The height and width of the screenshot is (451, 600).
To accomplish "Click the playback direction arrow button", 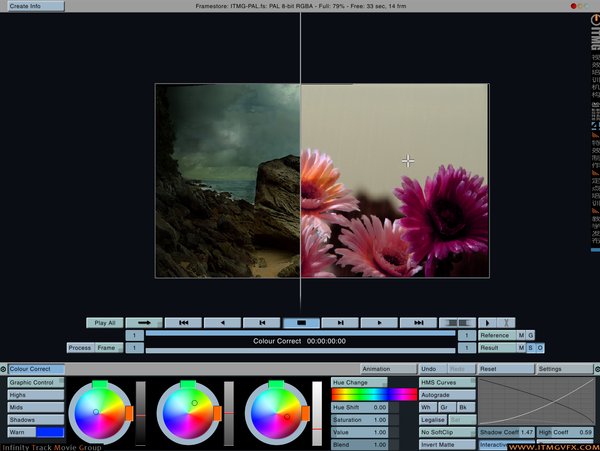I will coord(144,323).
